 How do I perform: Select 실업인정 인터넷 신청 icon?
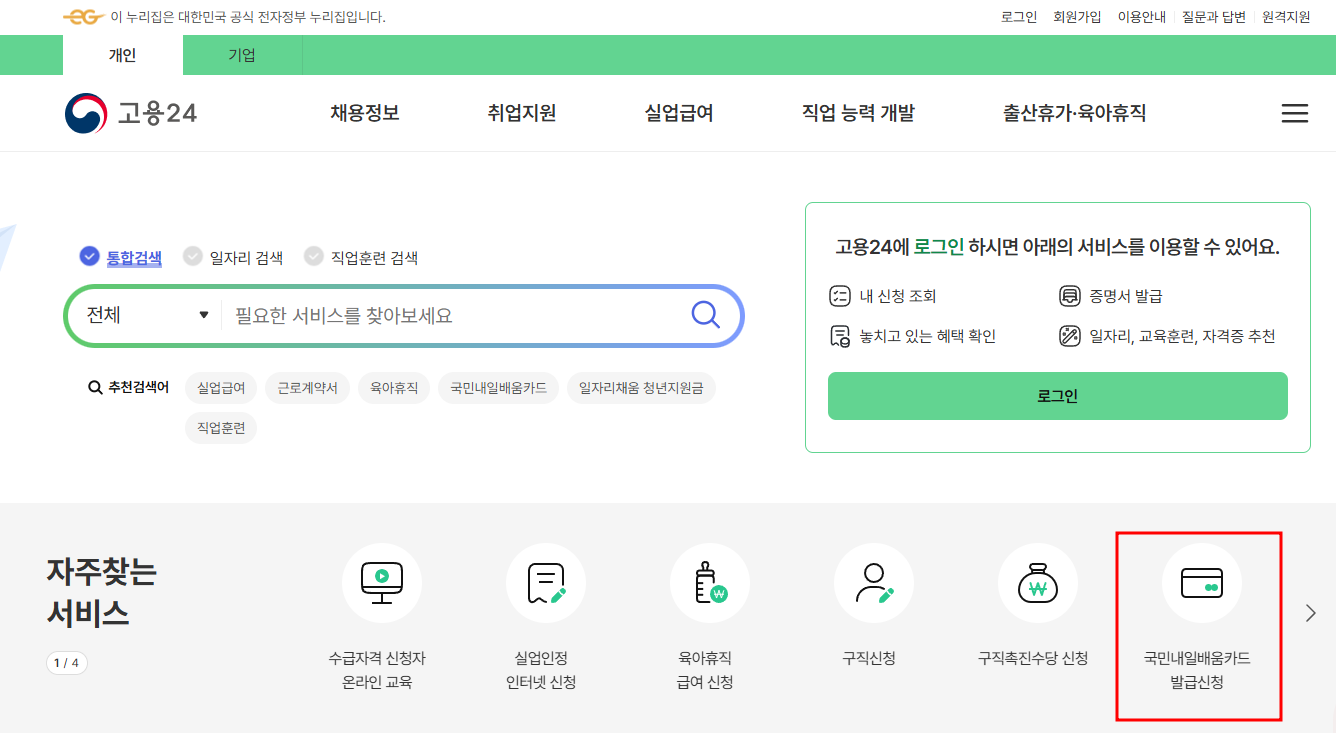(546, 582)
